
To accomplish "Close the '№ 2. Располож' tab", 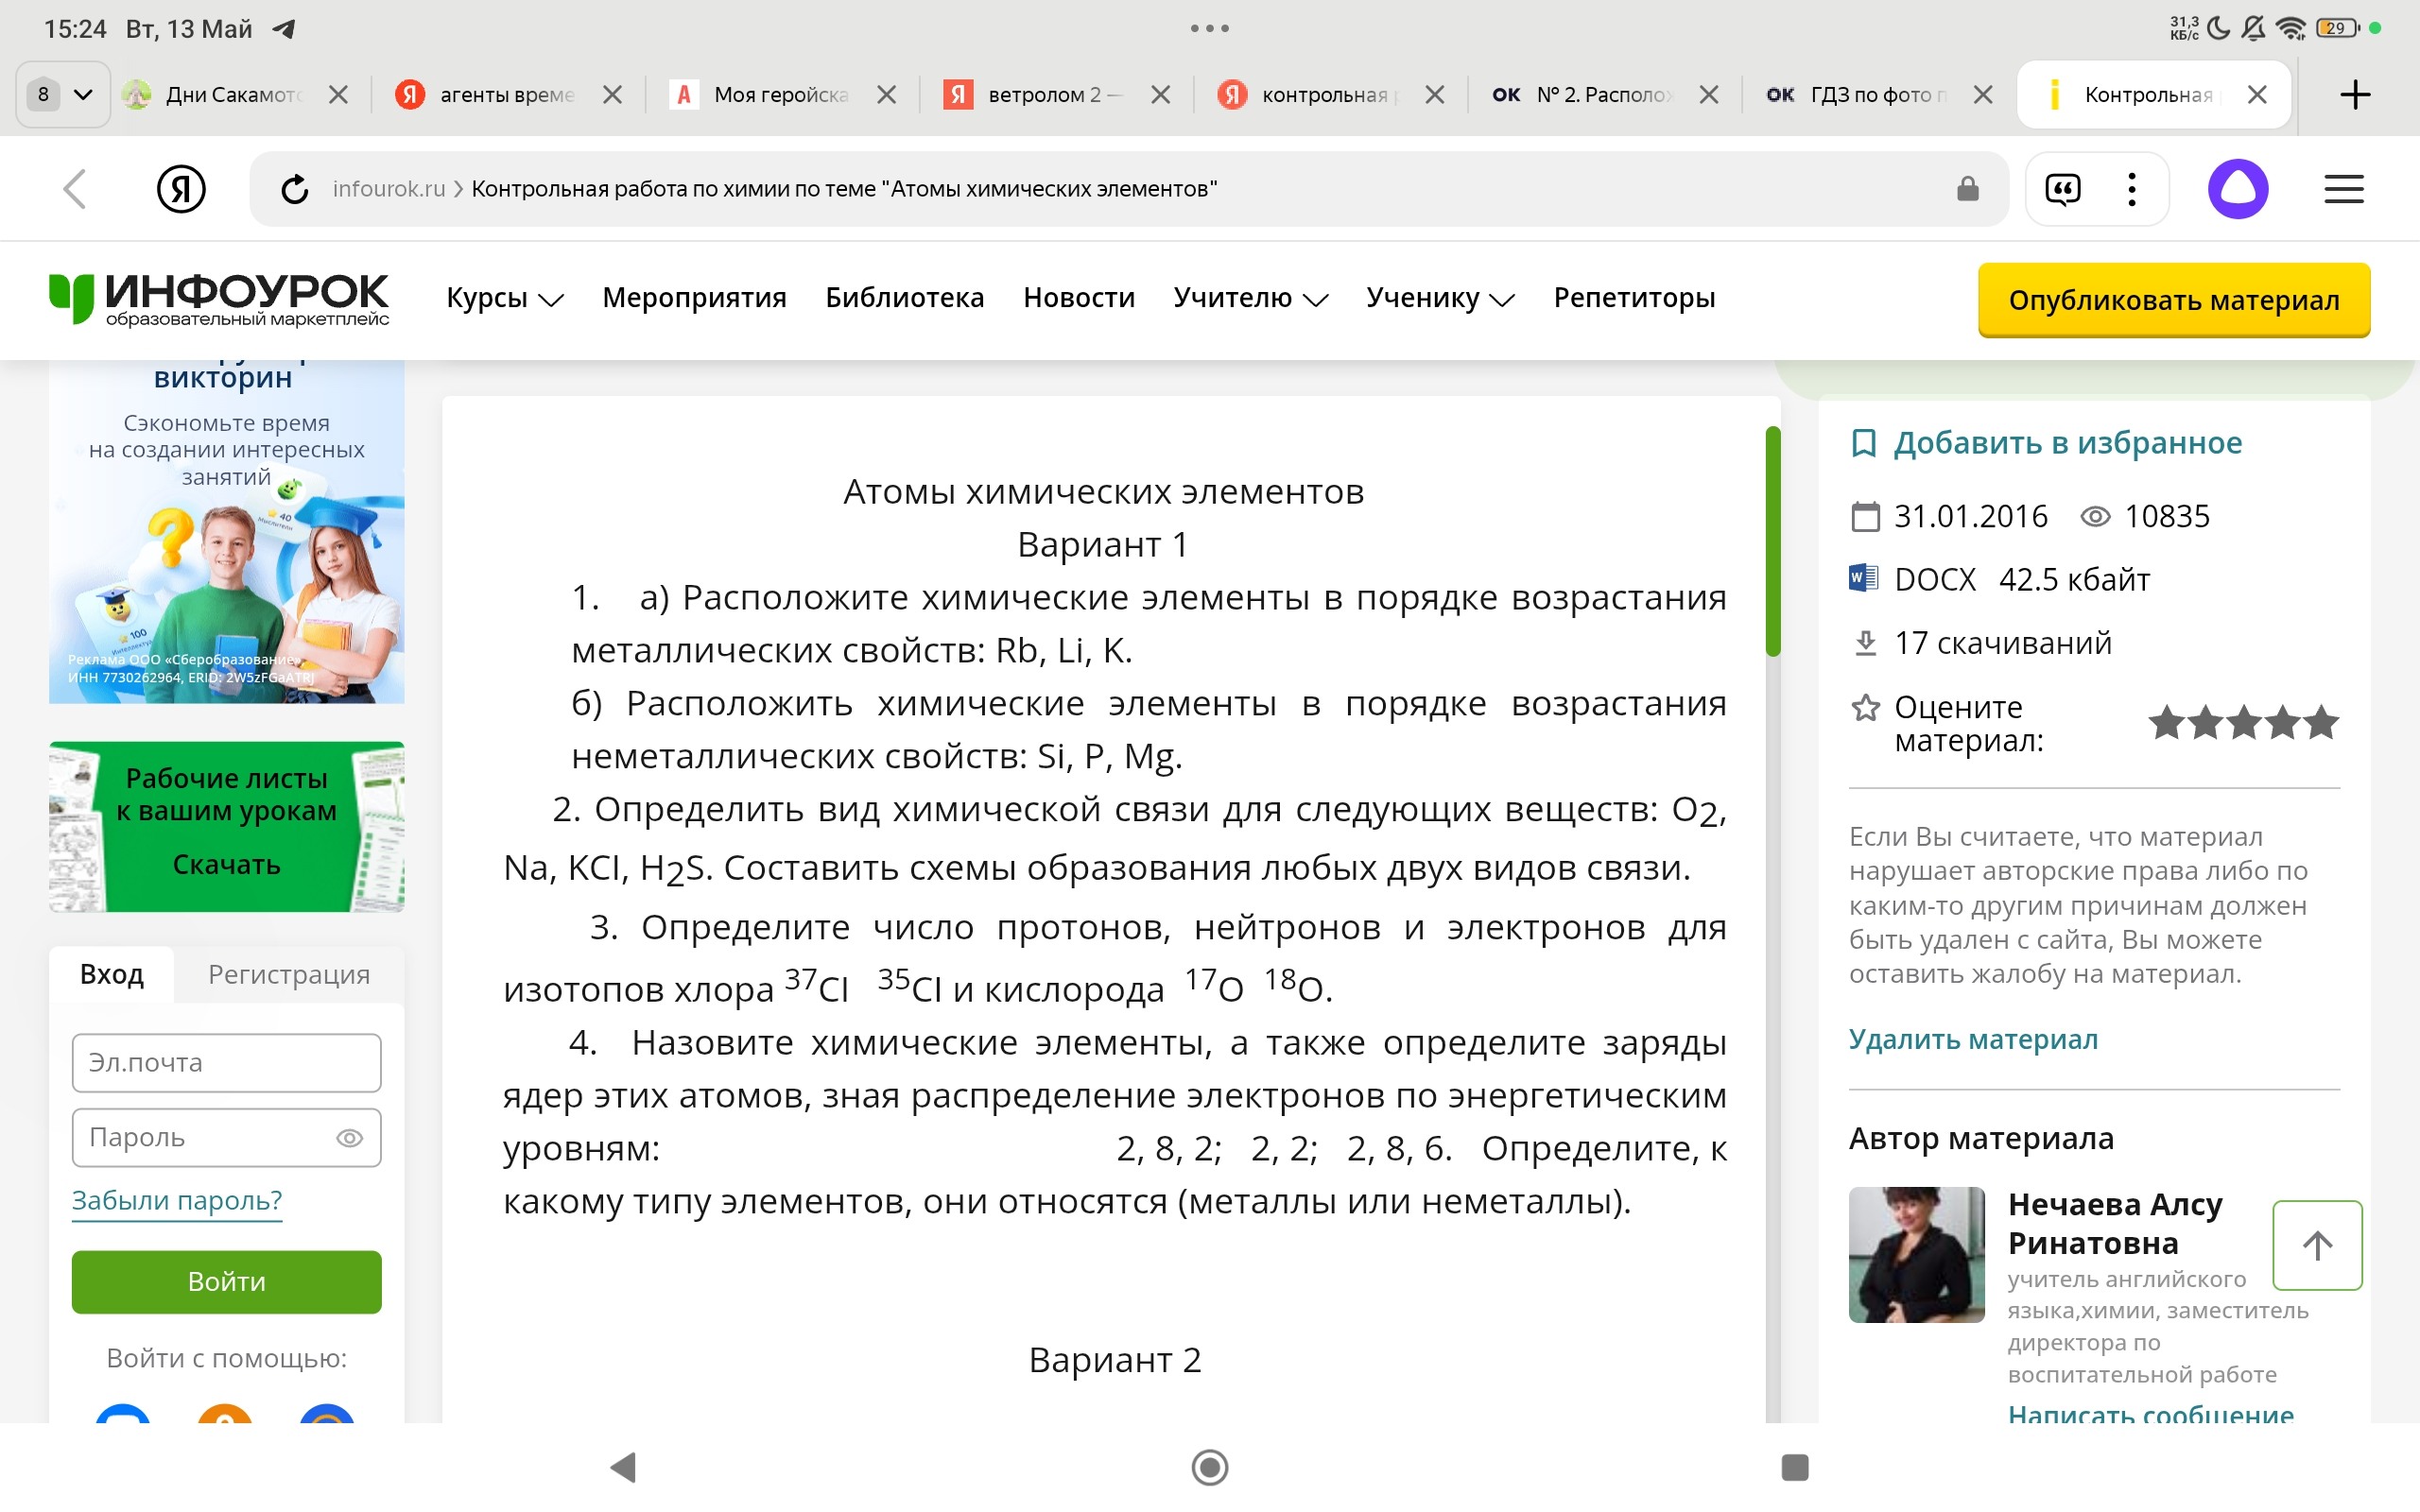I will coord(1709,95).
